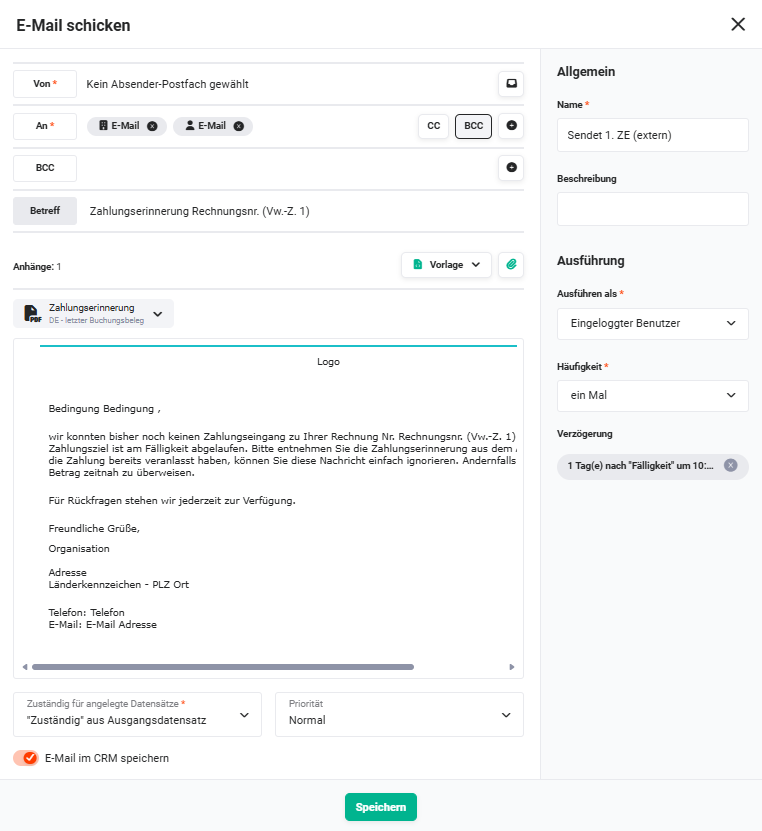Click 'Telefon: Telefon' line

pos(86,612)
